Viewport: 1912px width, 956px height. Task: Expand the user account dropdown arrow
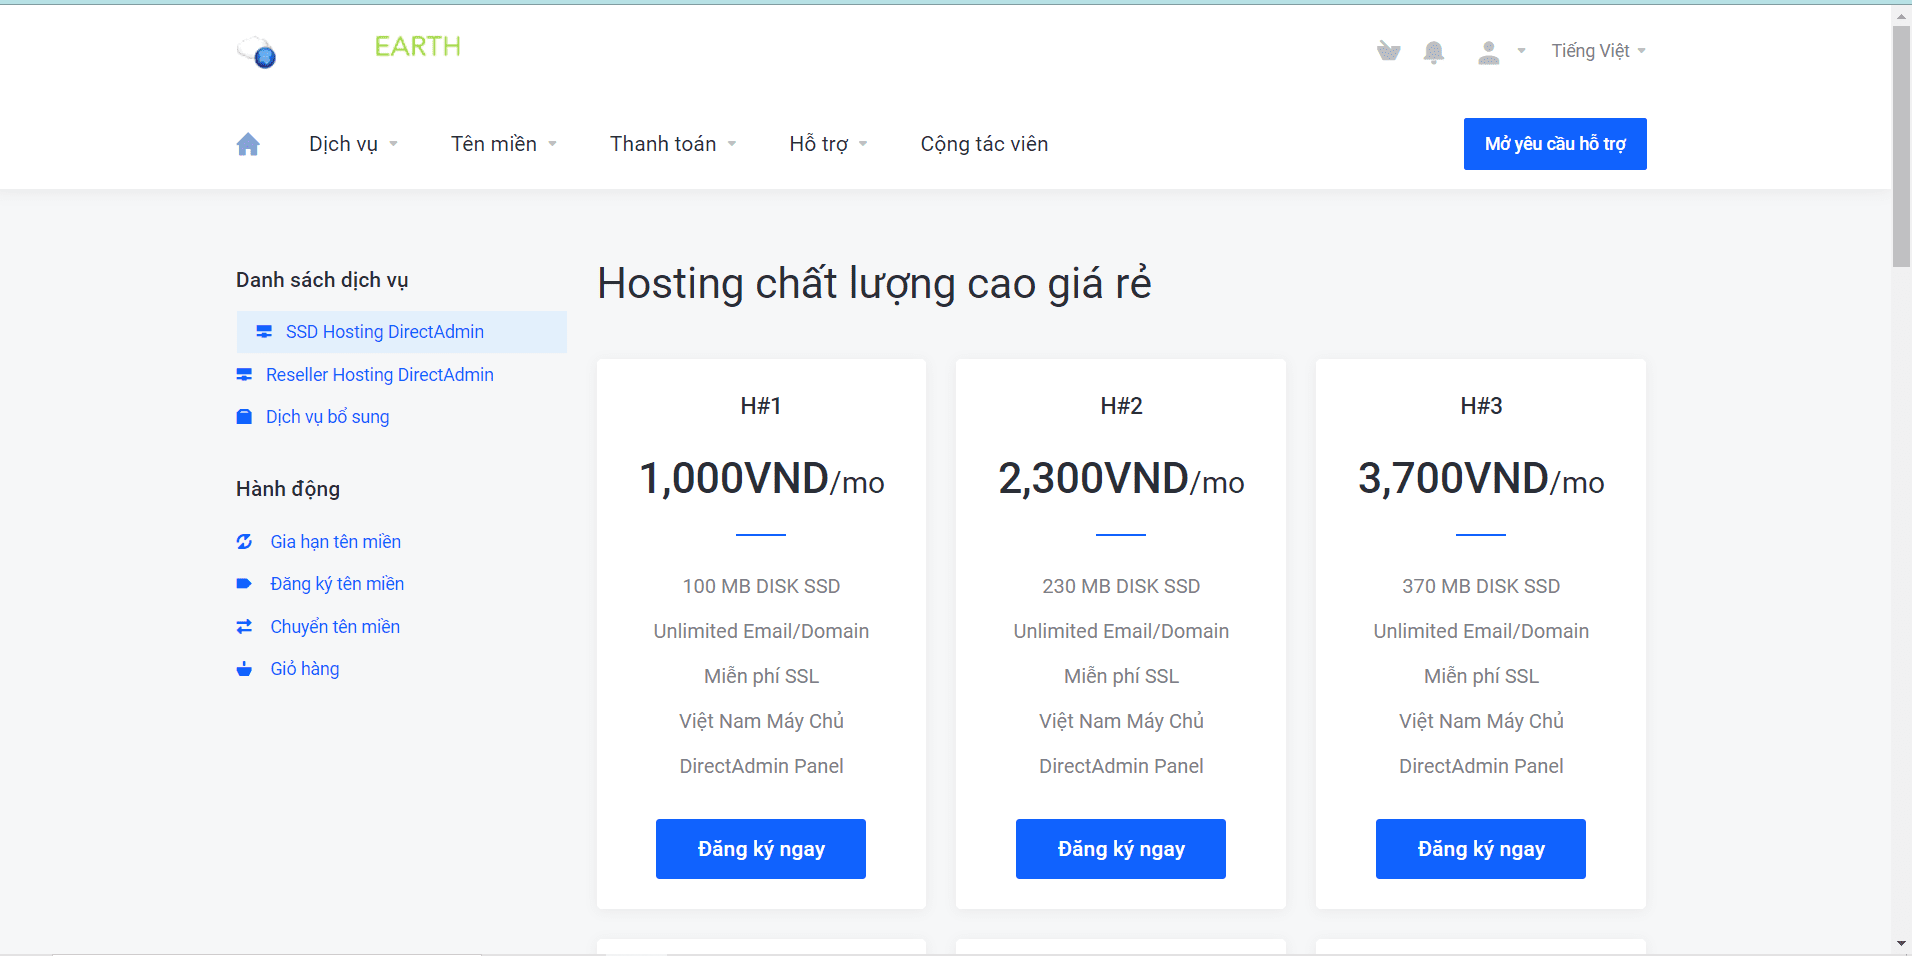click(x=1521, y=51)
